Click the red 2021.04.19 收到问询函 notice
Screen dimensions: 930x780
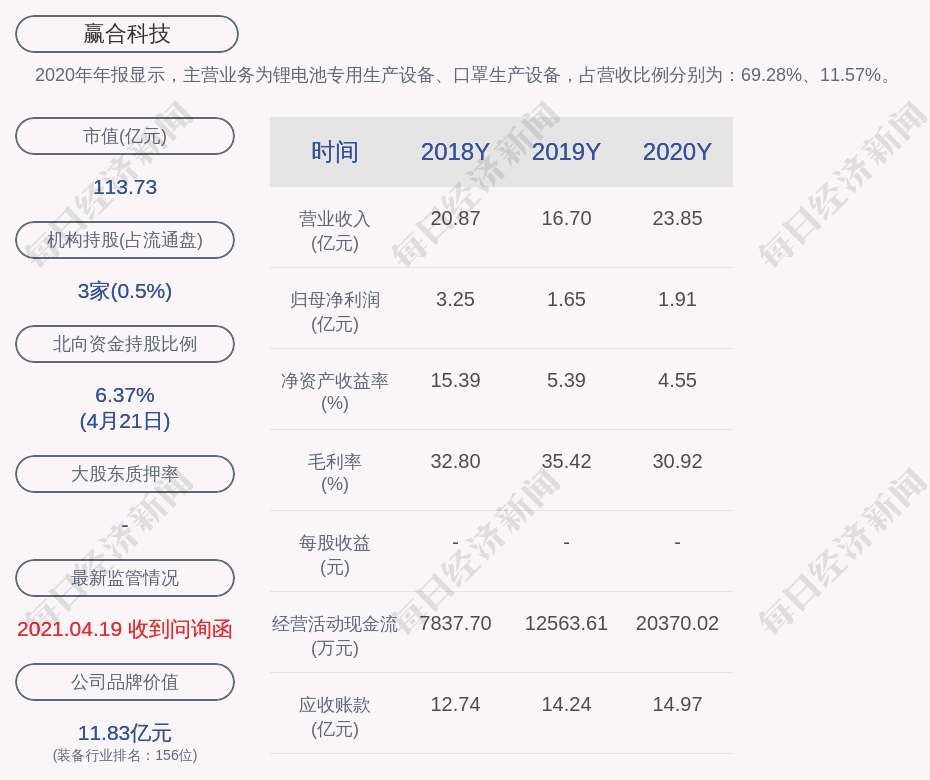coord(125,629)
